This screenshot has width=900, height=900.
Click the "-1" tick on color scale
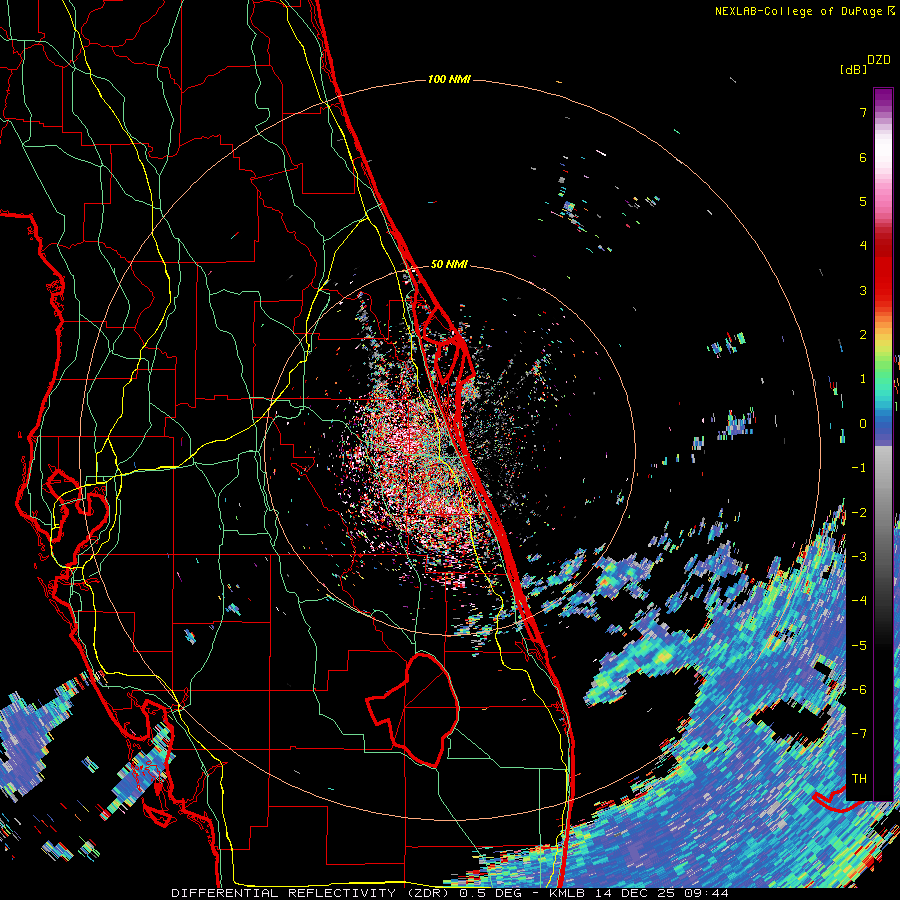click(859, 468)
